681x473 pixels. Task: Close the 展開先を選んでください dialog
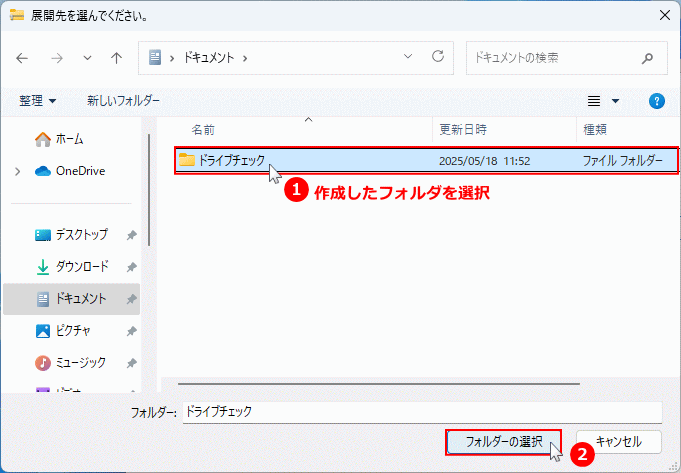(x=664, y=15)
